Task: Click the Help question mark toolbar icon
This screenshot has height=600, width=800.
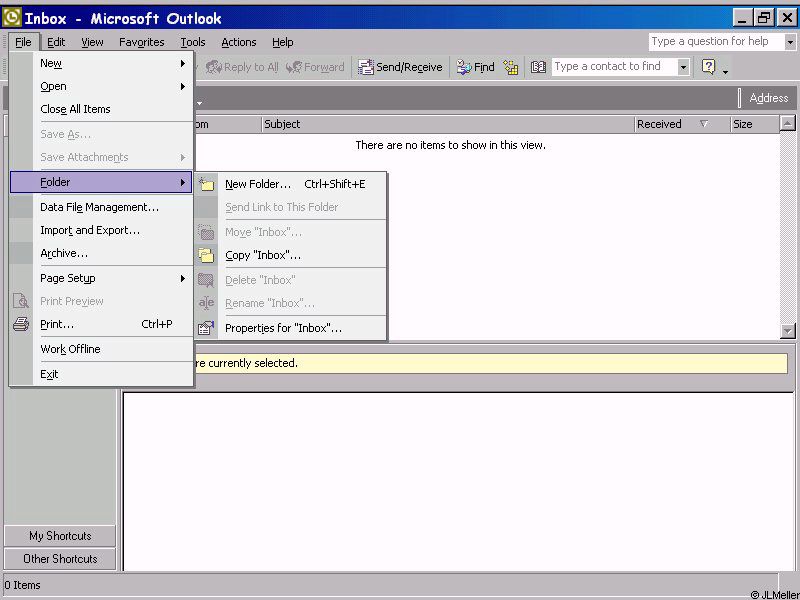Action: pyautogui.click(x=709, y=67)
